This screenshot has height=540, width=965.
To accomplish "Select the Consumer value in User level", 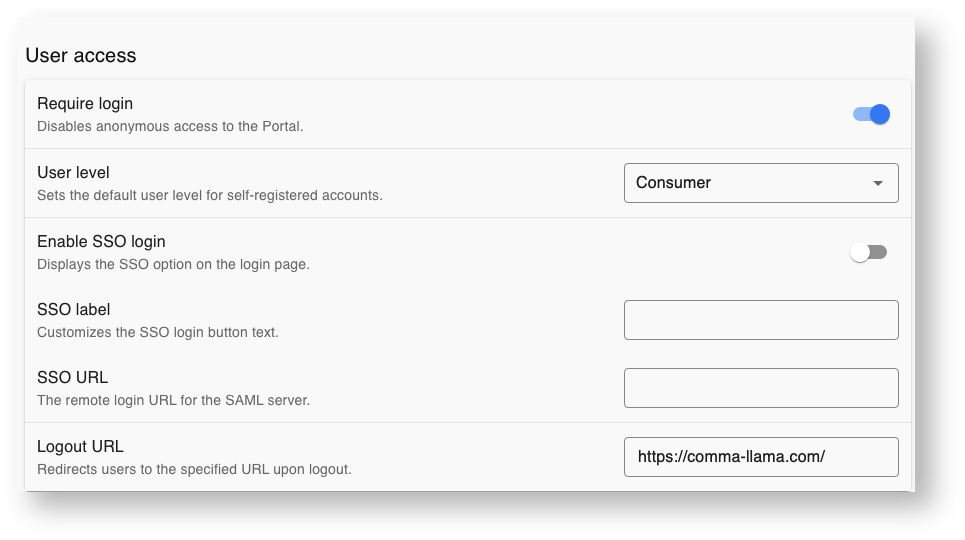I will [x=673, y=183].
